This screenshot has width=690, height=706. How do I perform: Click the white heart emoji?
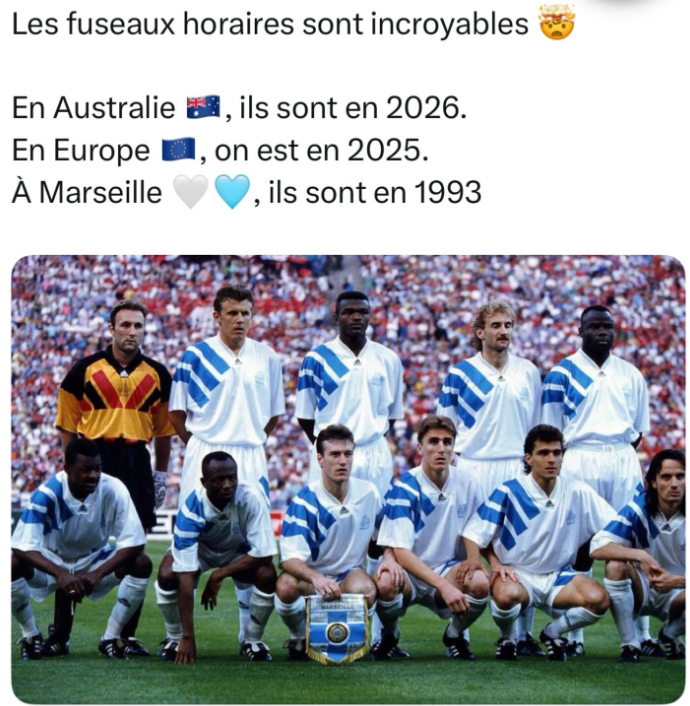pos(191,192)
